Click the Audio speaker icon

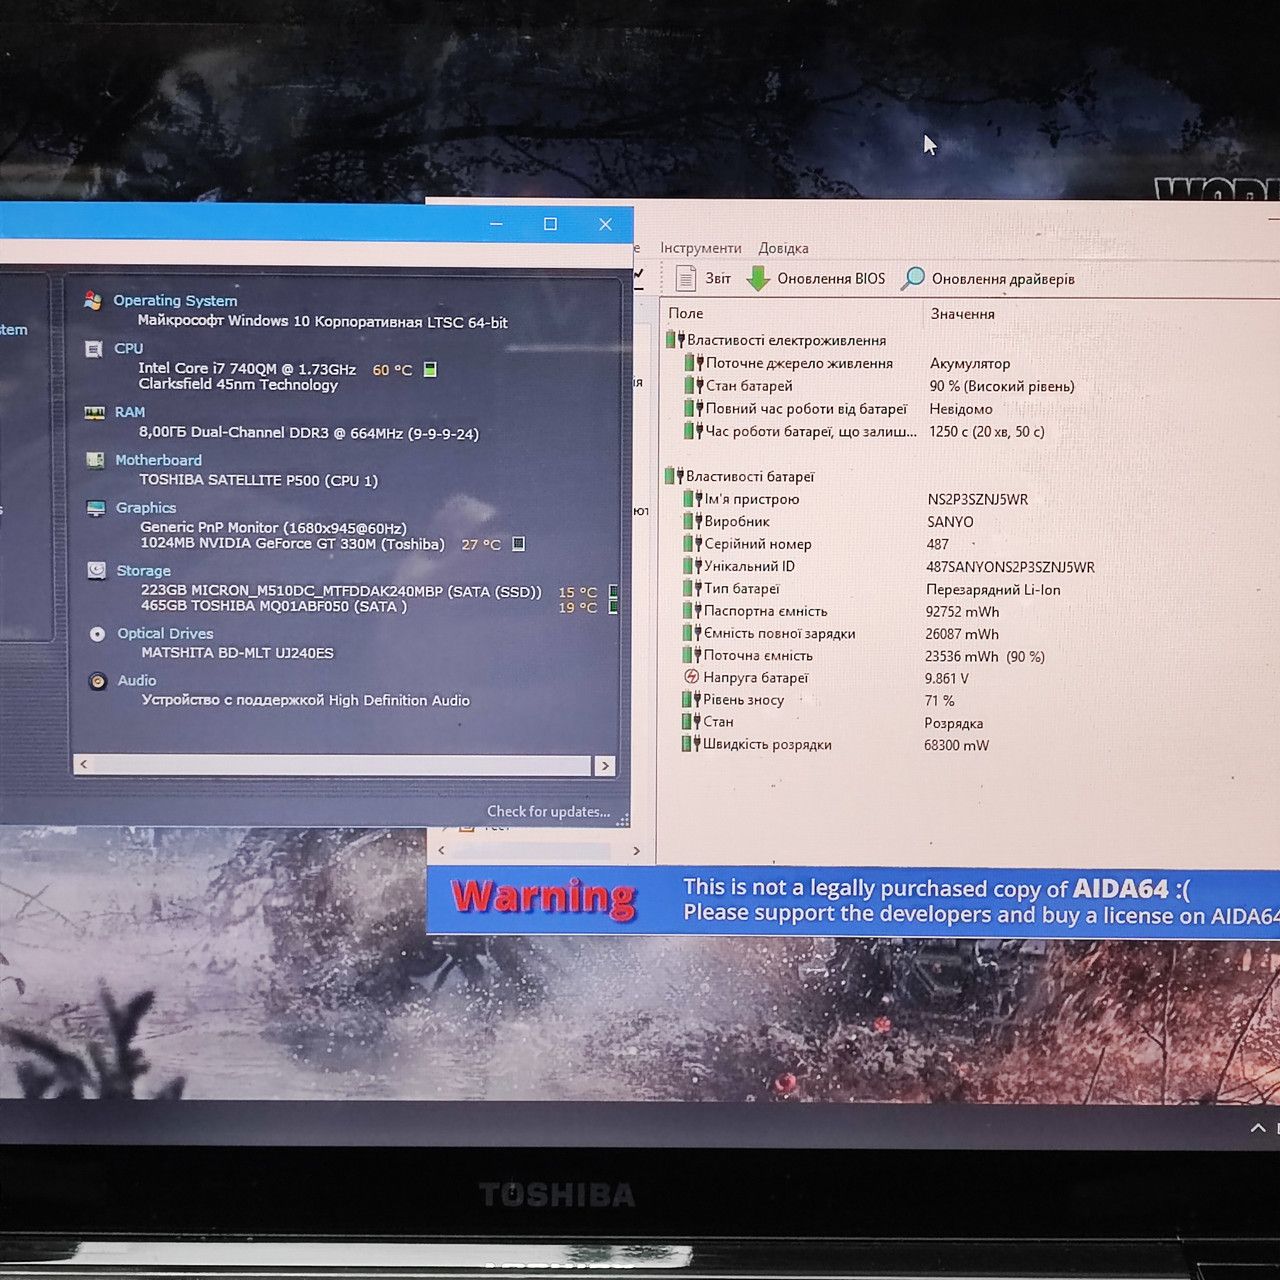coord(97,681)
